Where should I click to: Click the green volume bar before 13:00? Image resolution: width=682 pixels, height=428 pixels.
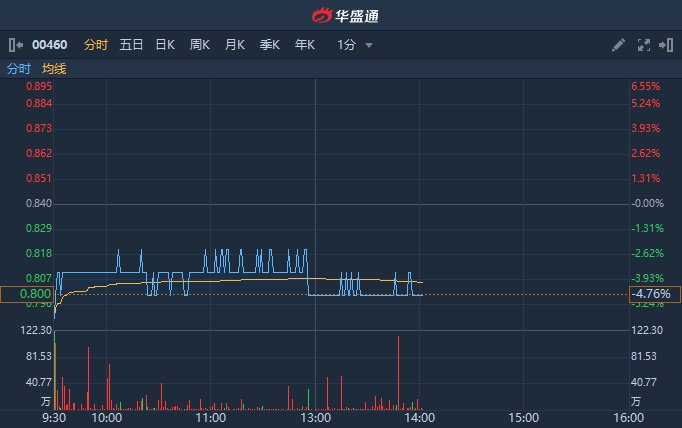(x=309, y=399)
